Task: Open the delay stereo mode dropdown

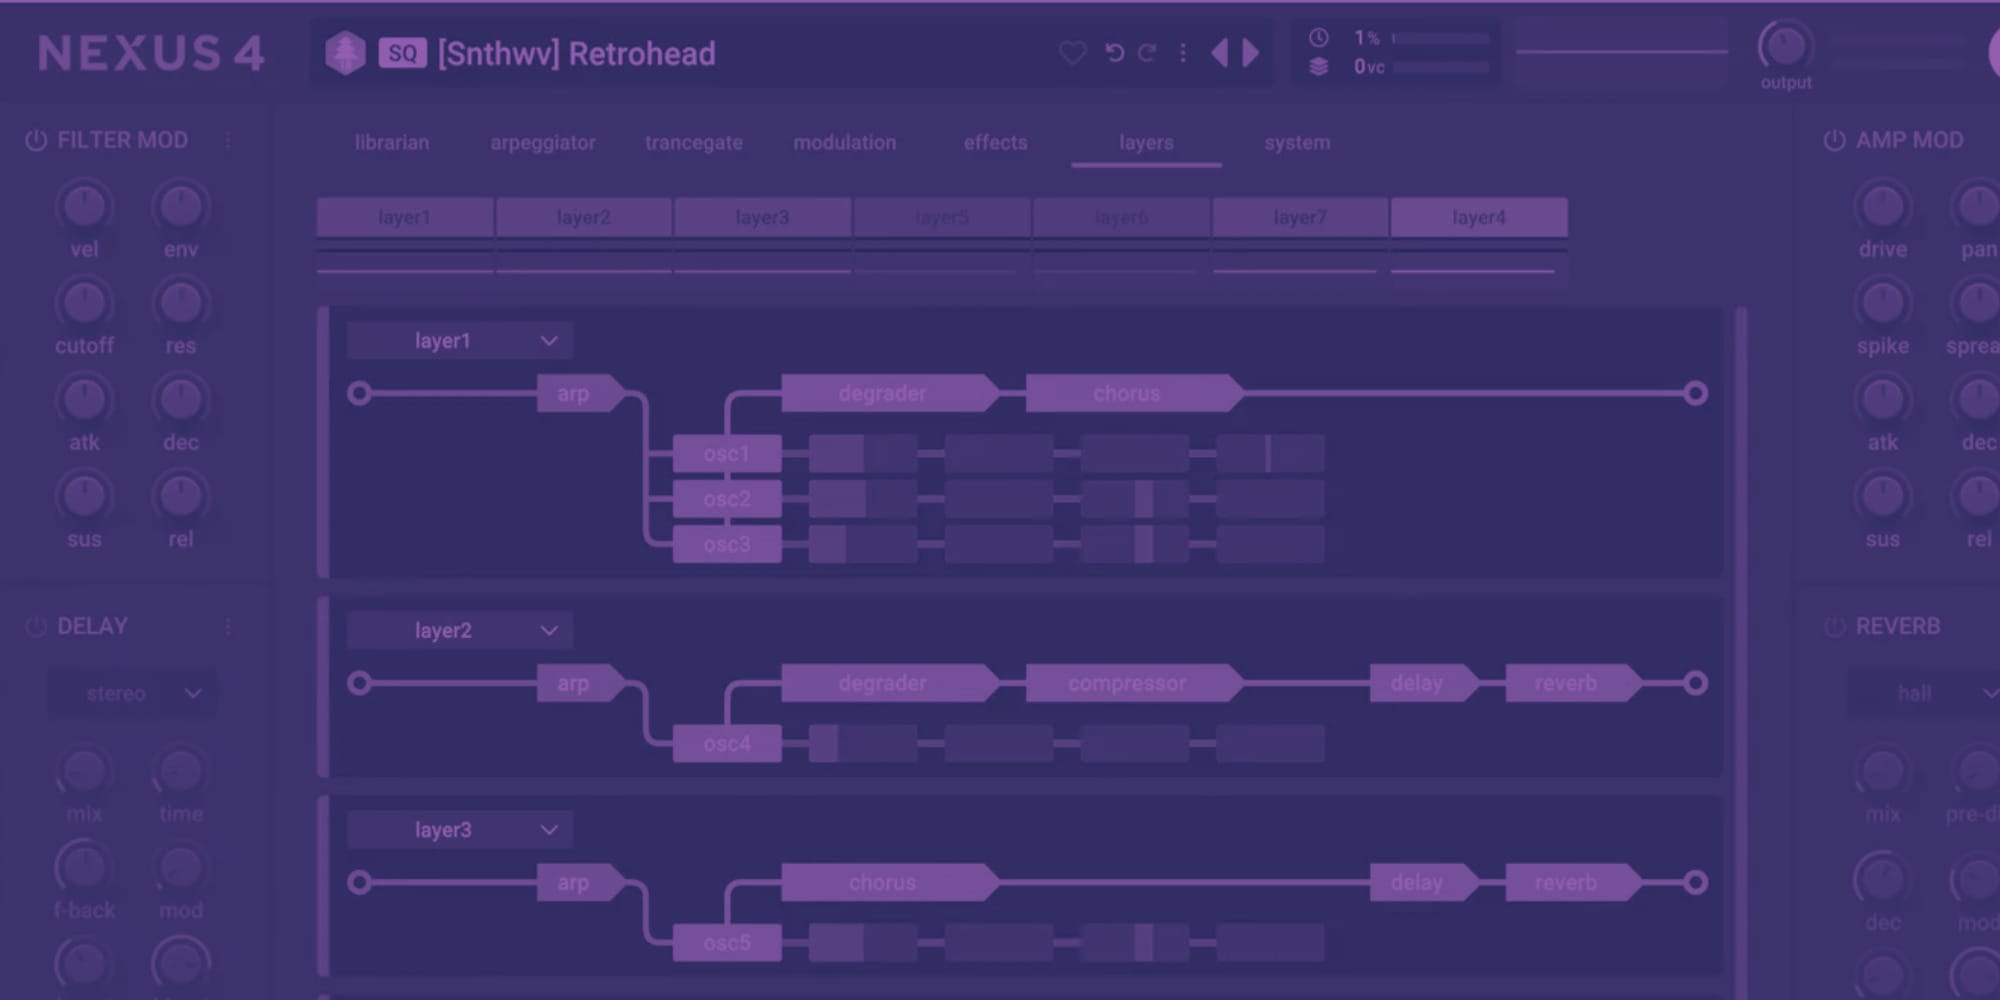Action: (133, 693)
